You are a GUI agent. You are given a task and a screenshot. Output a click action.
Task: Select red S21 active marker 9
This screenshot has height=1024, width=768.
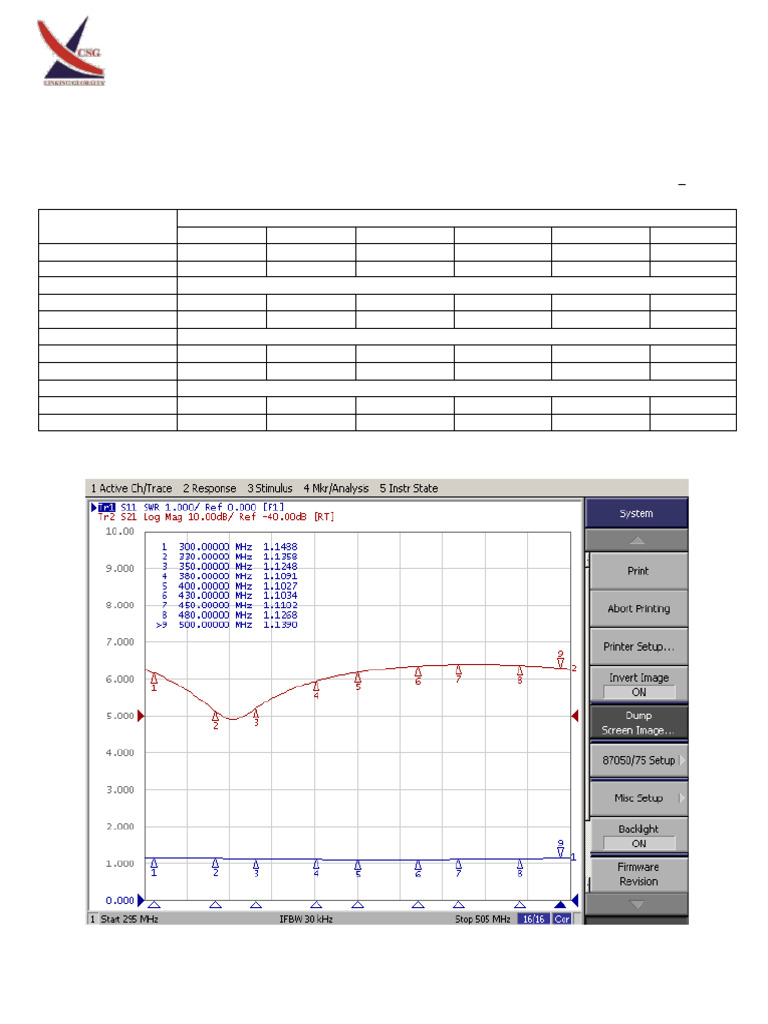pos(560,659)
